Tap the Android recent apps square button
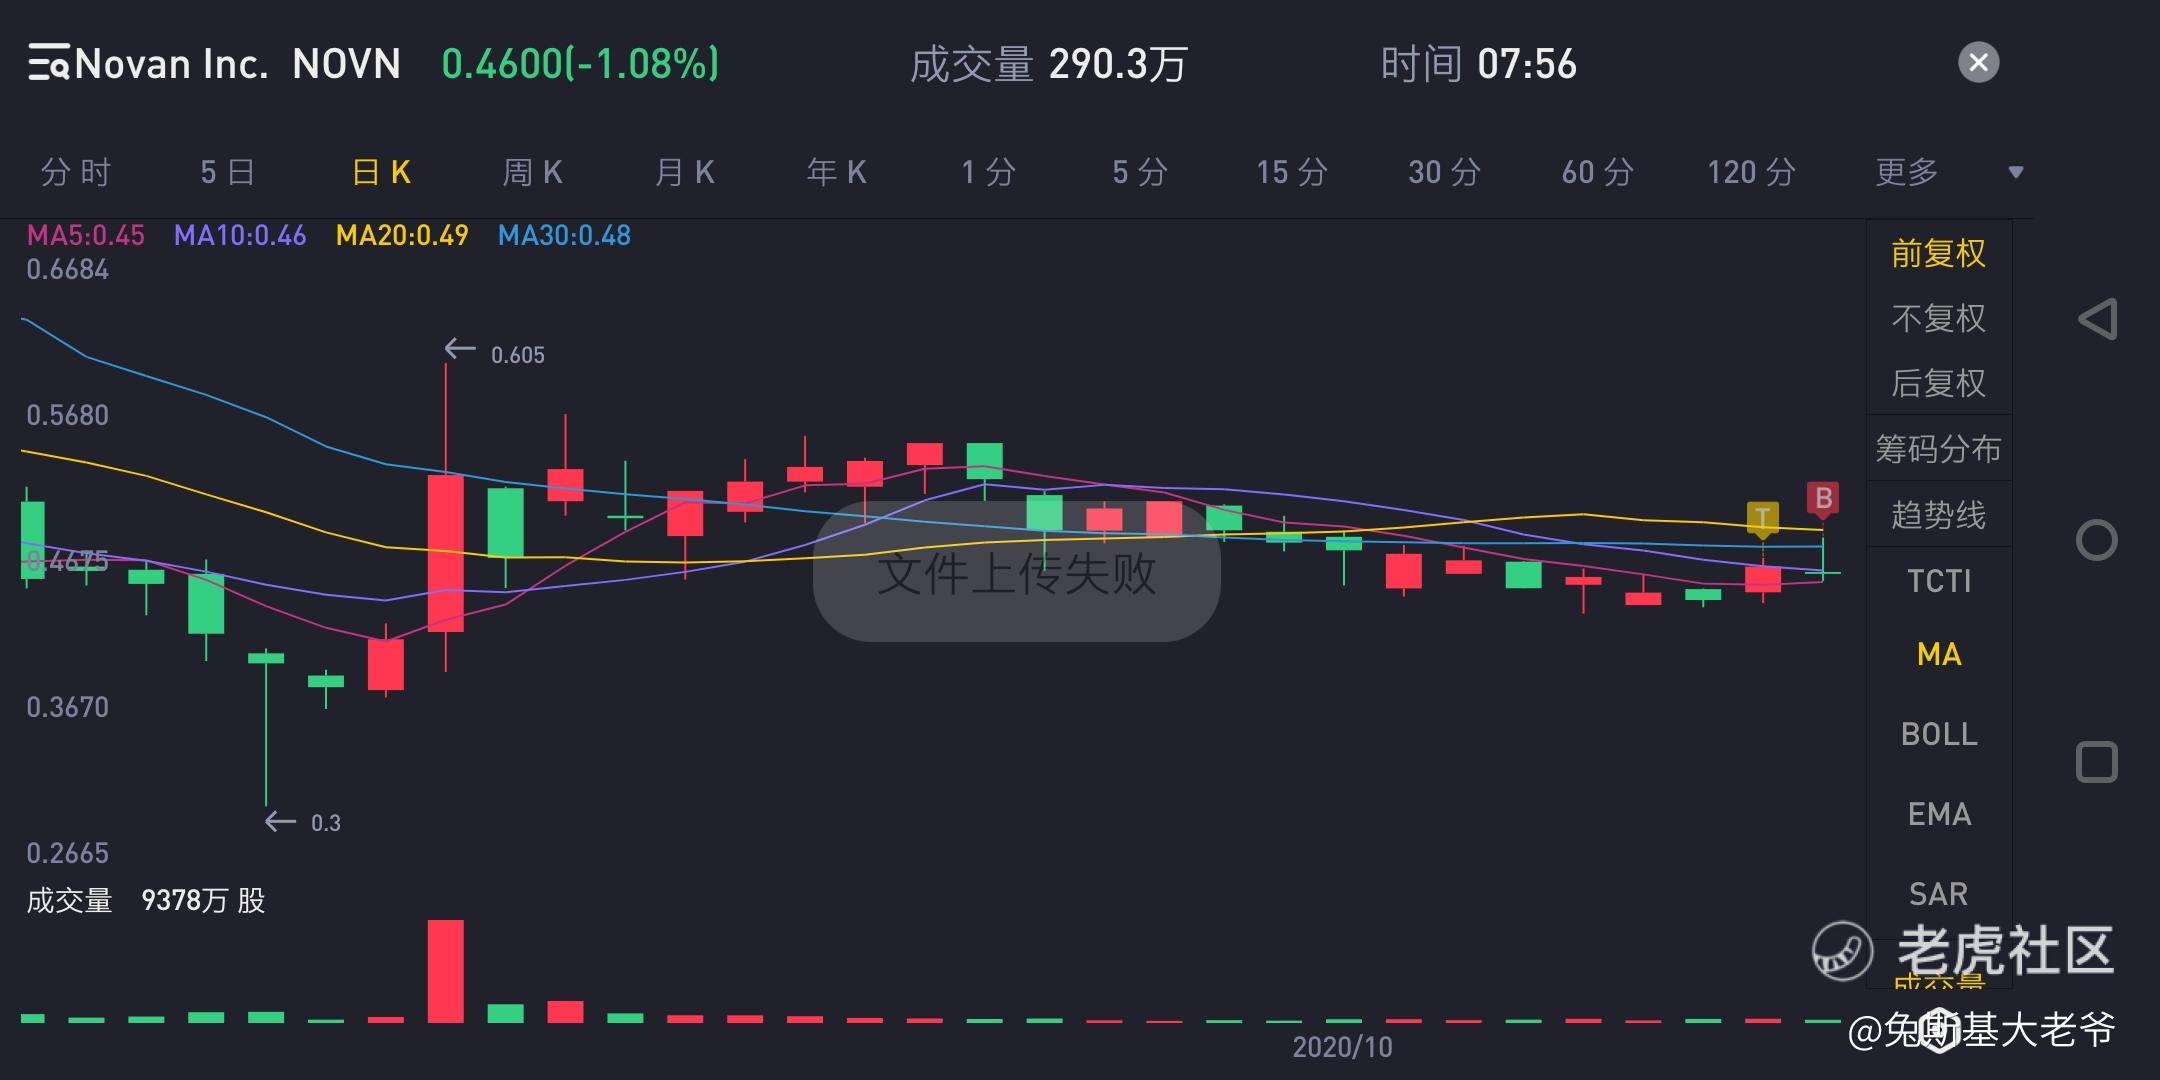Screen dimensions: 2160x1080 [x=2097, y=762]
